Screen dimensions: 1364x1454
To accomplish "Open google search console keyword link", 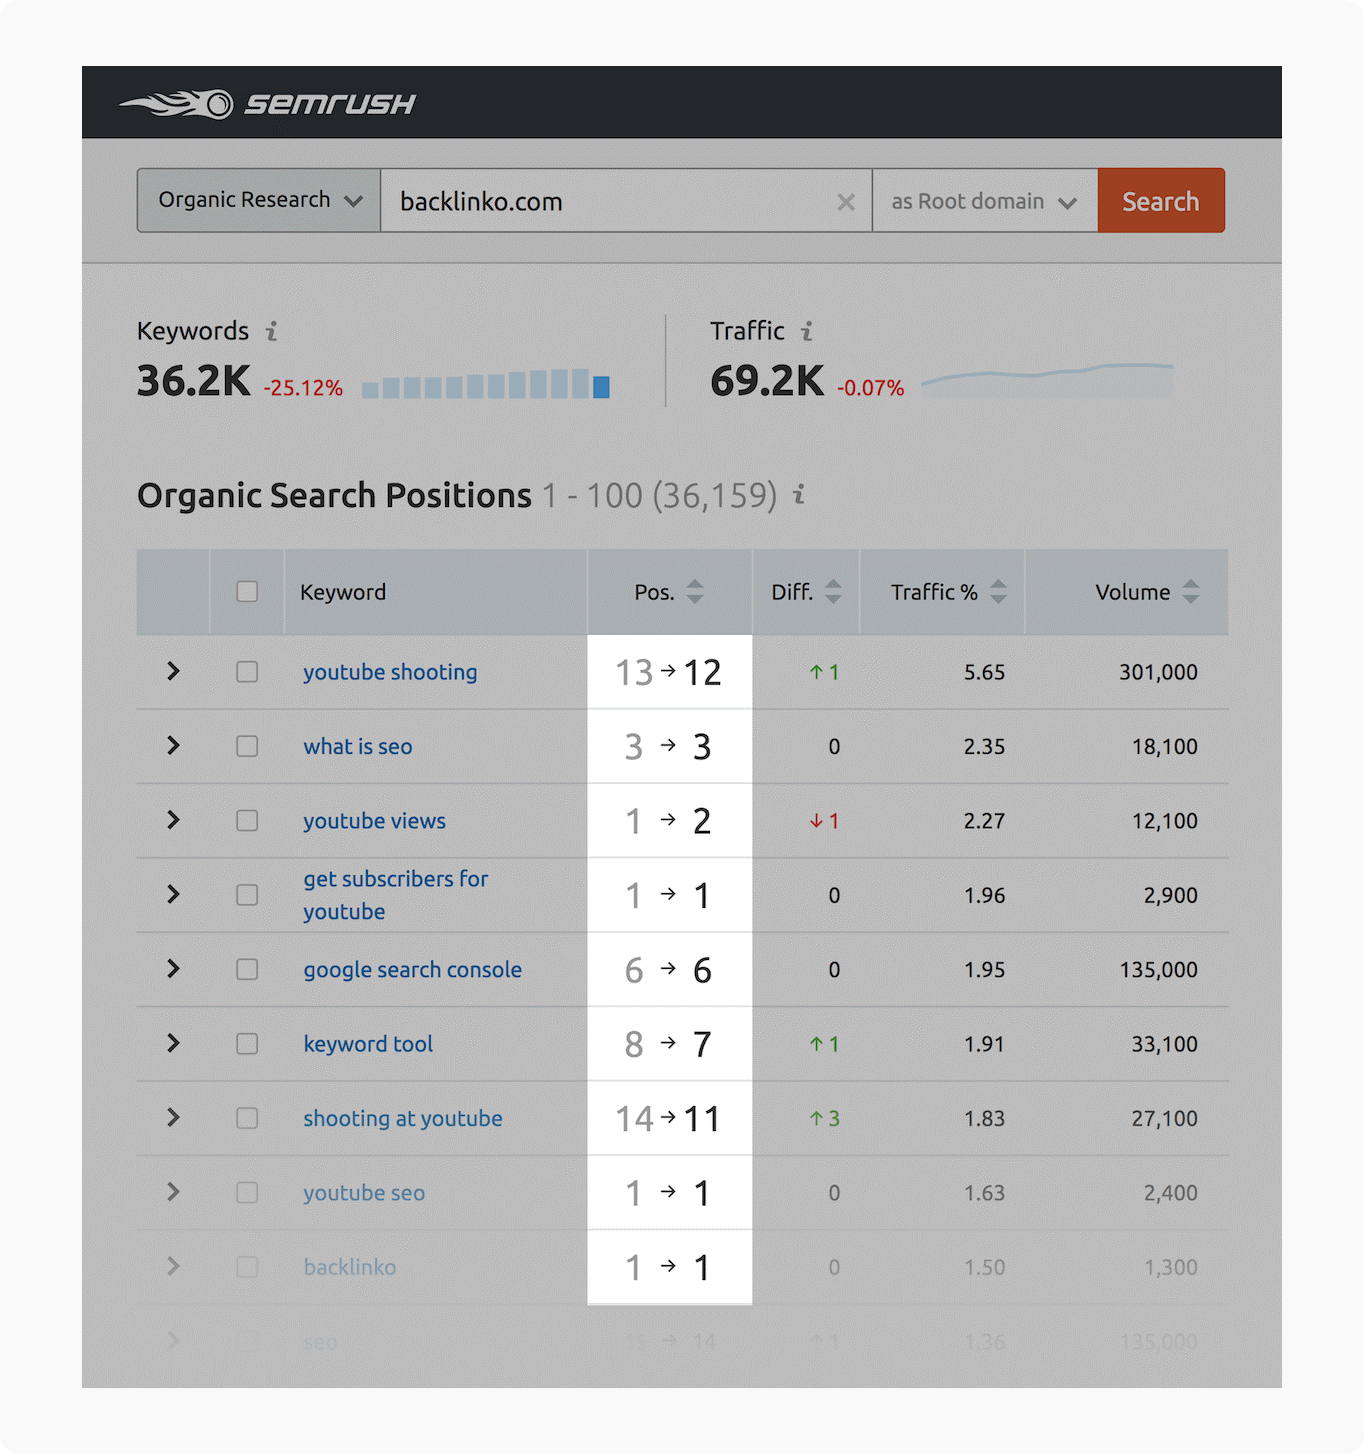I will click(413, 970).
